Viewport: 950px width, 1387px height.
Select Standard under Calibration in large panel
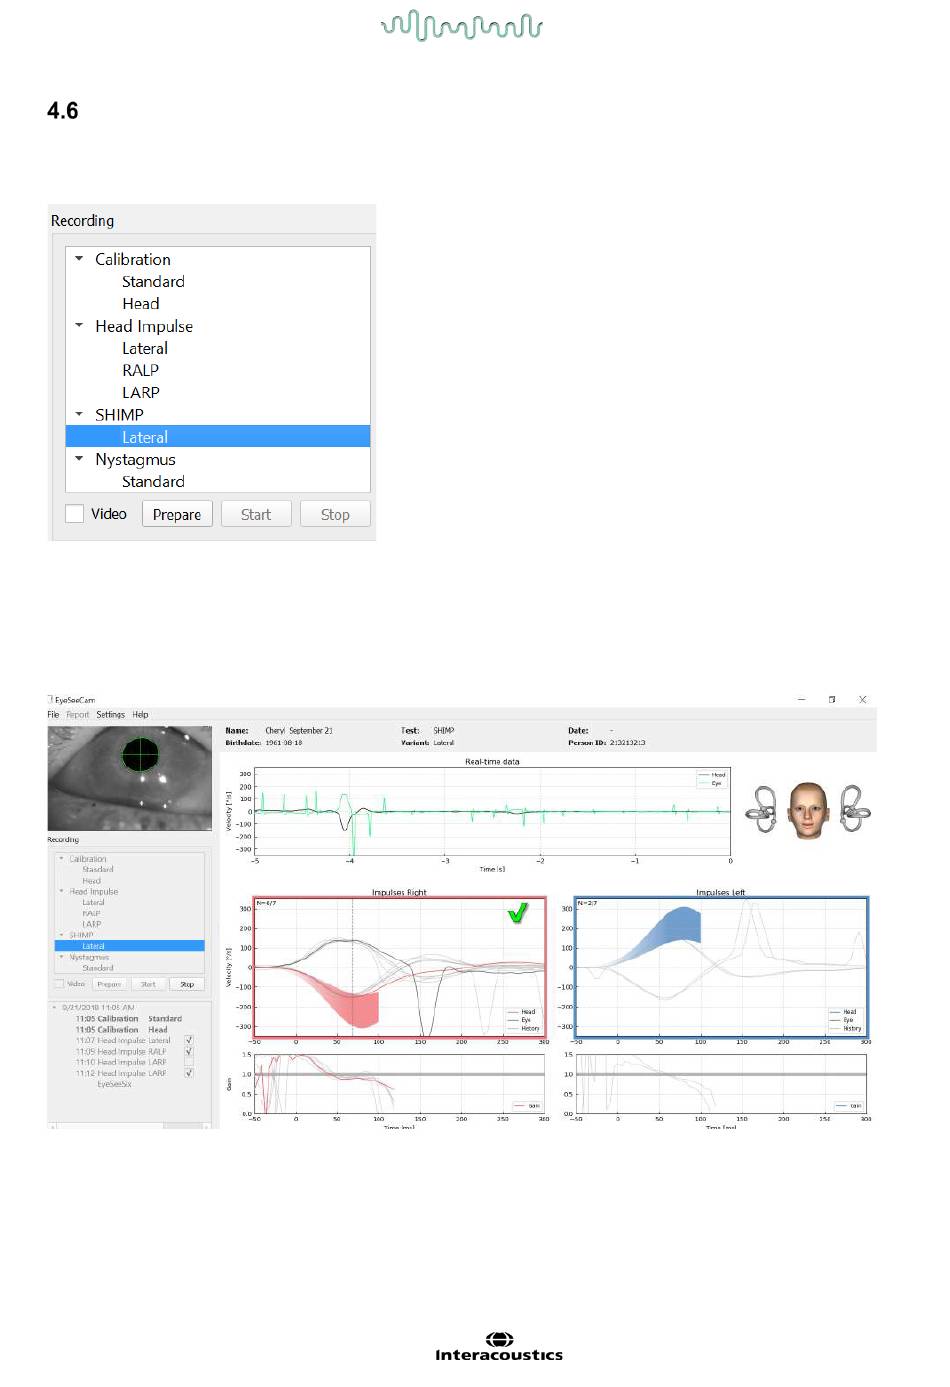click(153, 282)
